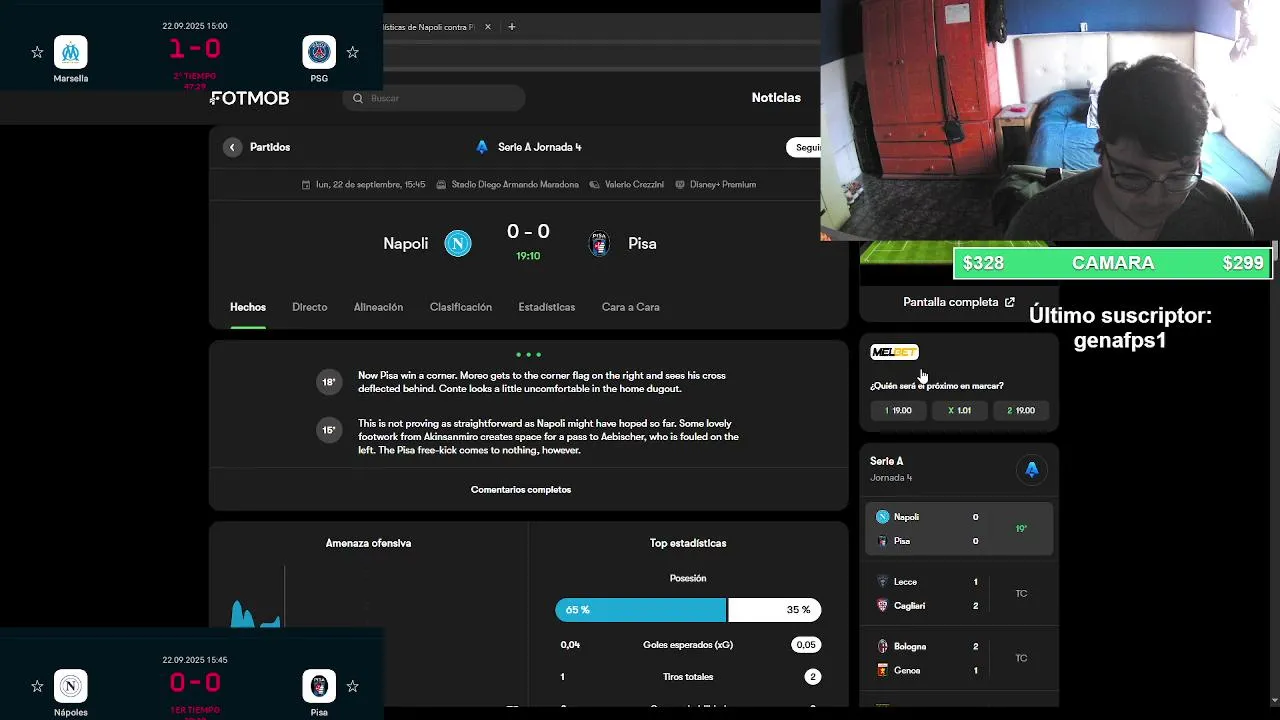Click the Top estadísticas heading
Viewport: 1280px width, 720px height.
[688, 543]
